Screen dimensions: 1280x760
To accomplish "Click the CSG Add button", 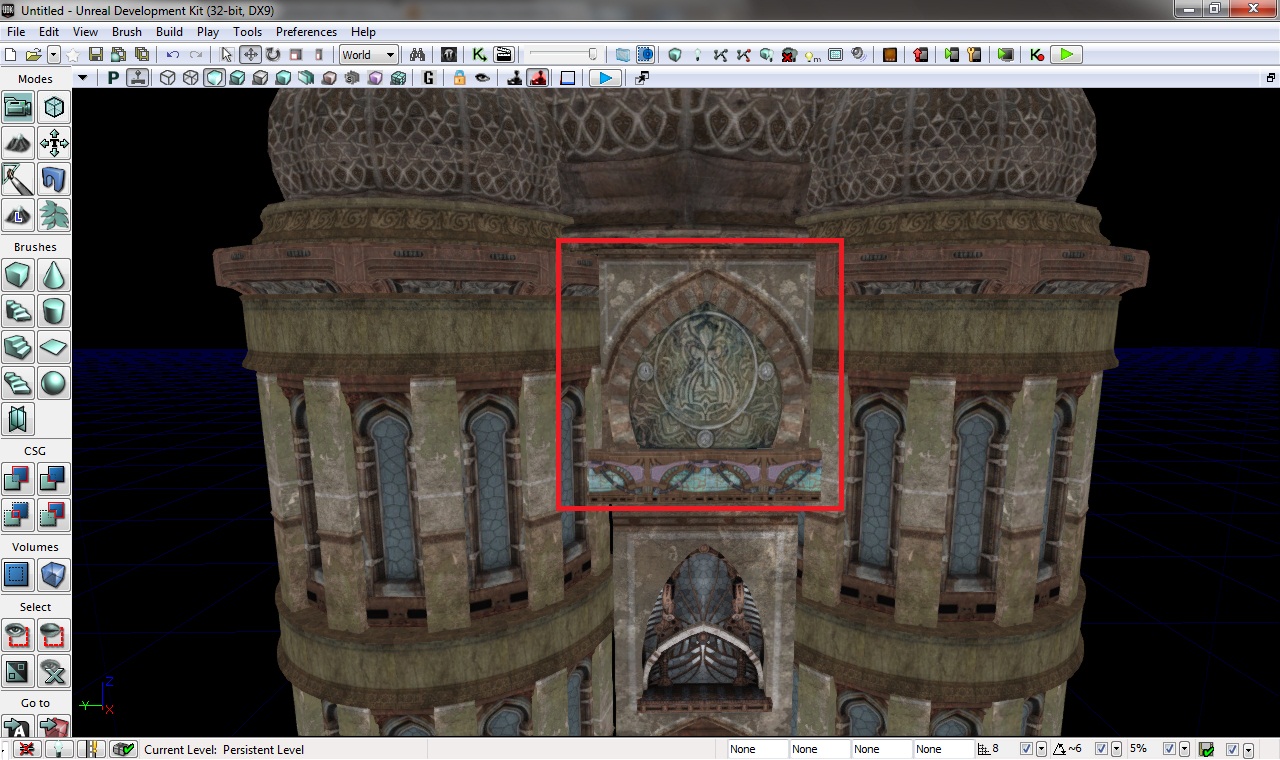I will tap(18, 479).
